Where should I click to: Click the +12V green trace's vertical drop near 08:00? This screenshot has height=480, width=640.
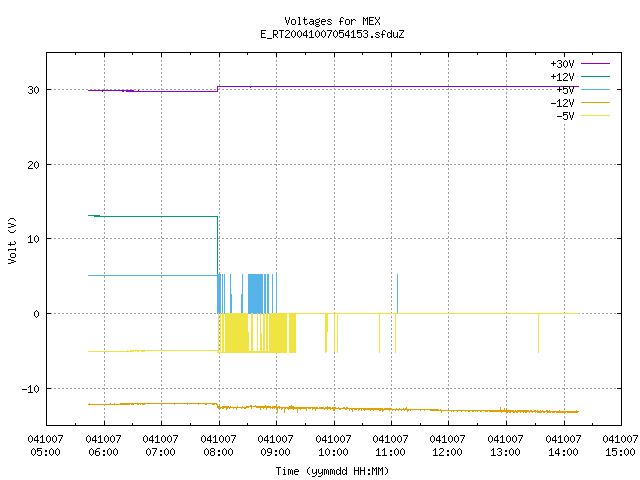click(x=218, y=245)
